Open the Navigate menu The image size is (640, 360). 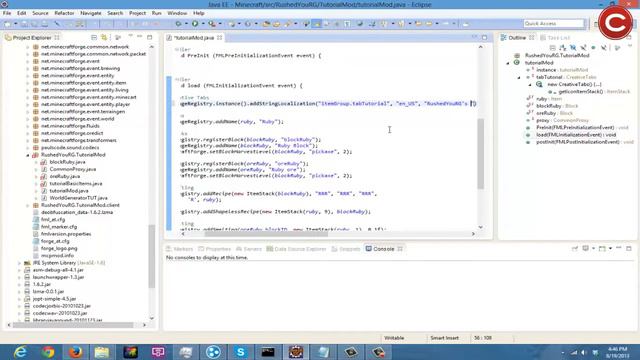tap(91, 13)
